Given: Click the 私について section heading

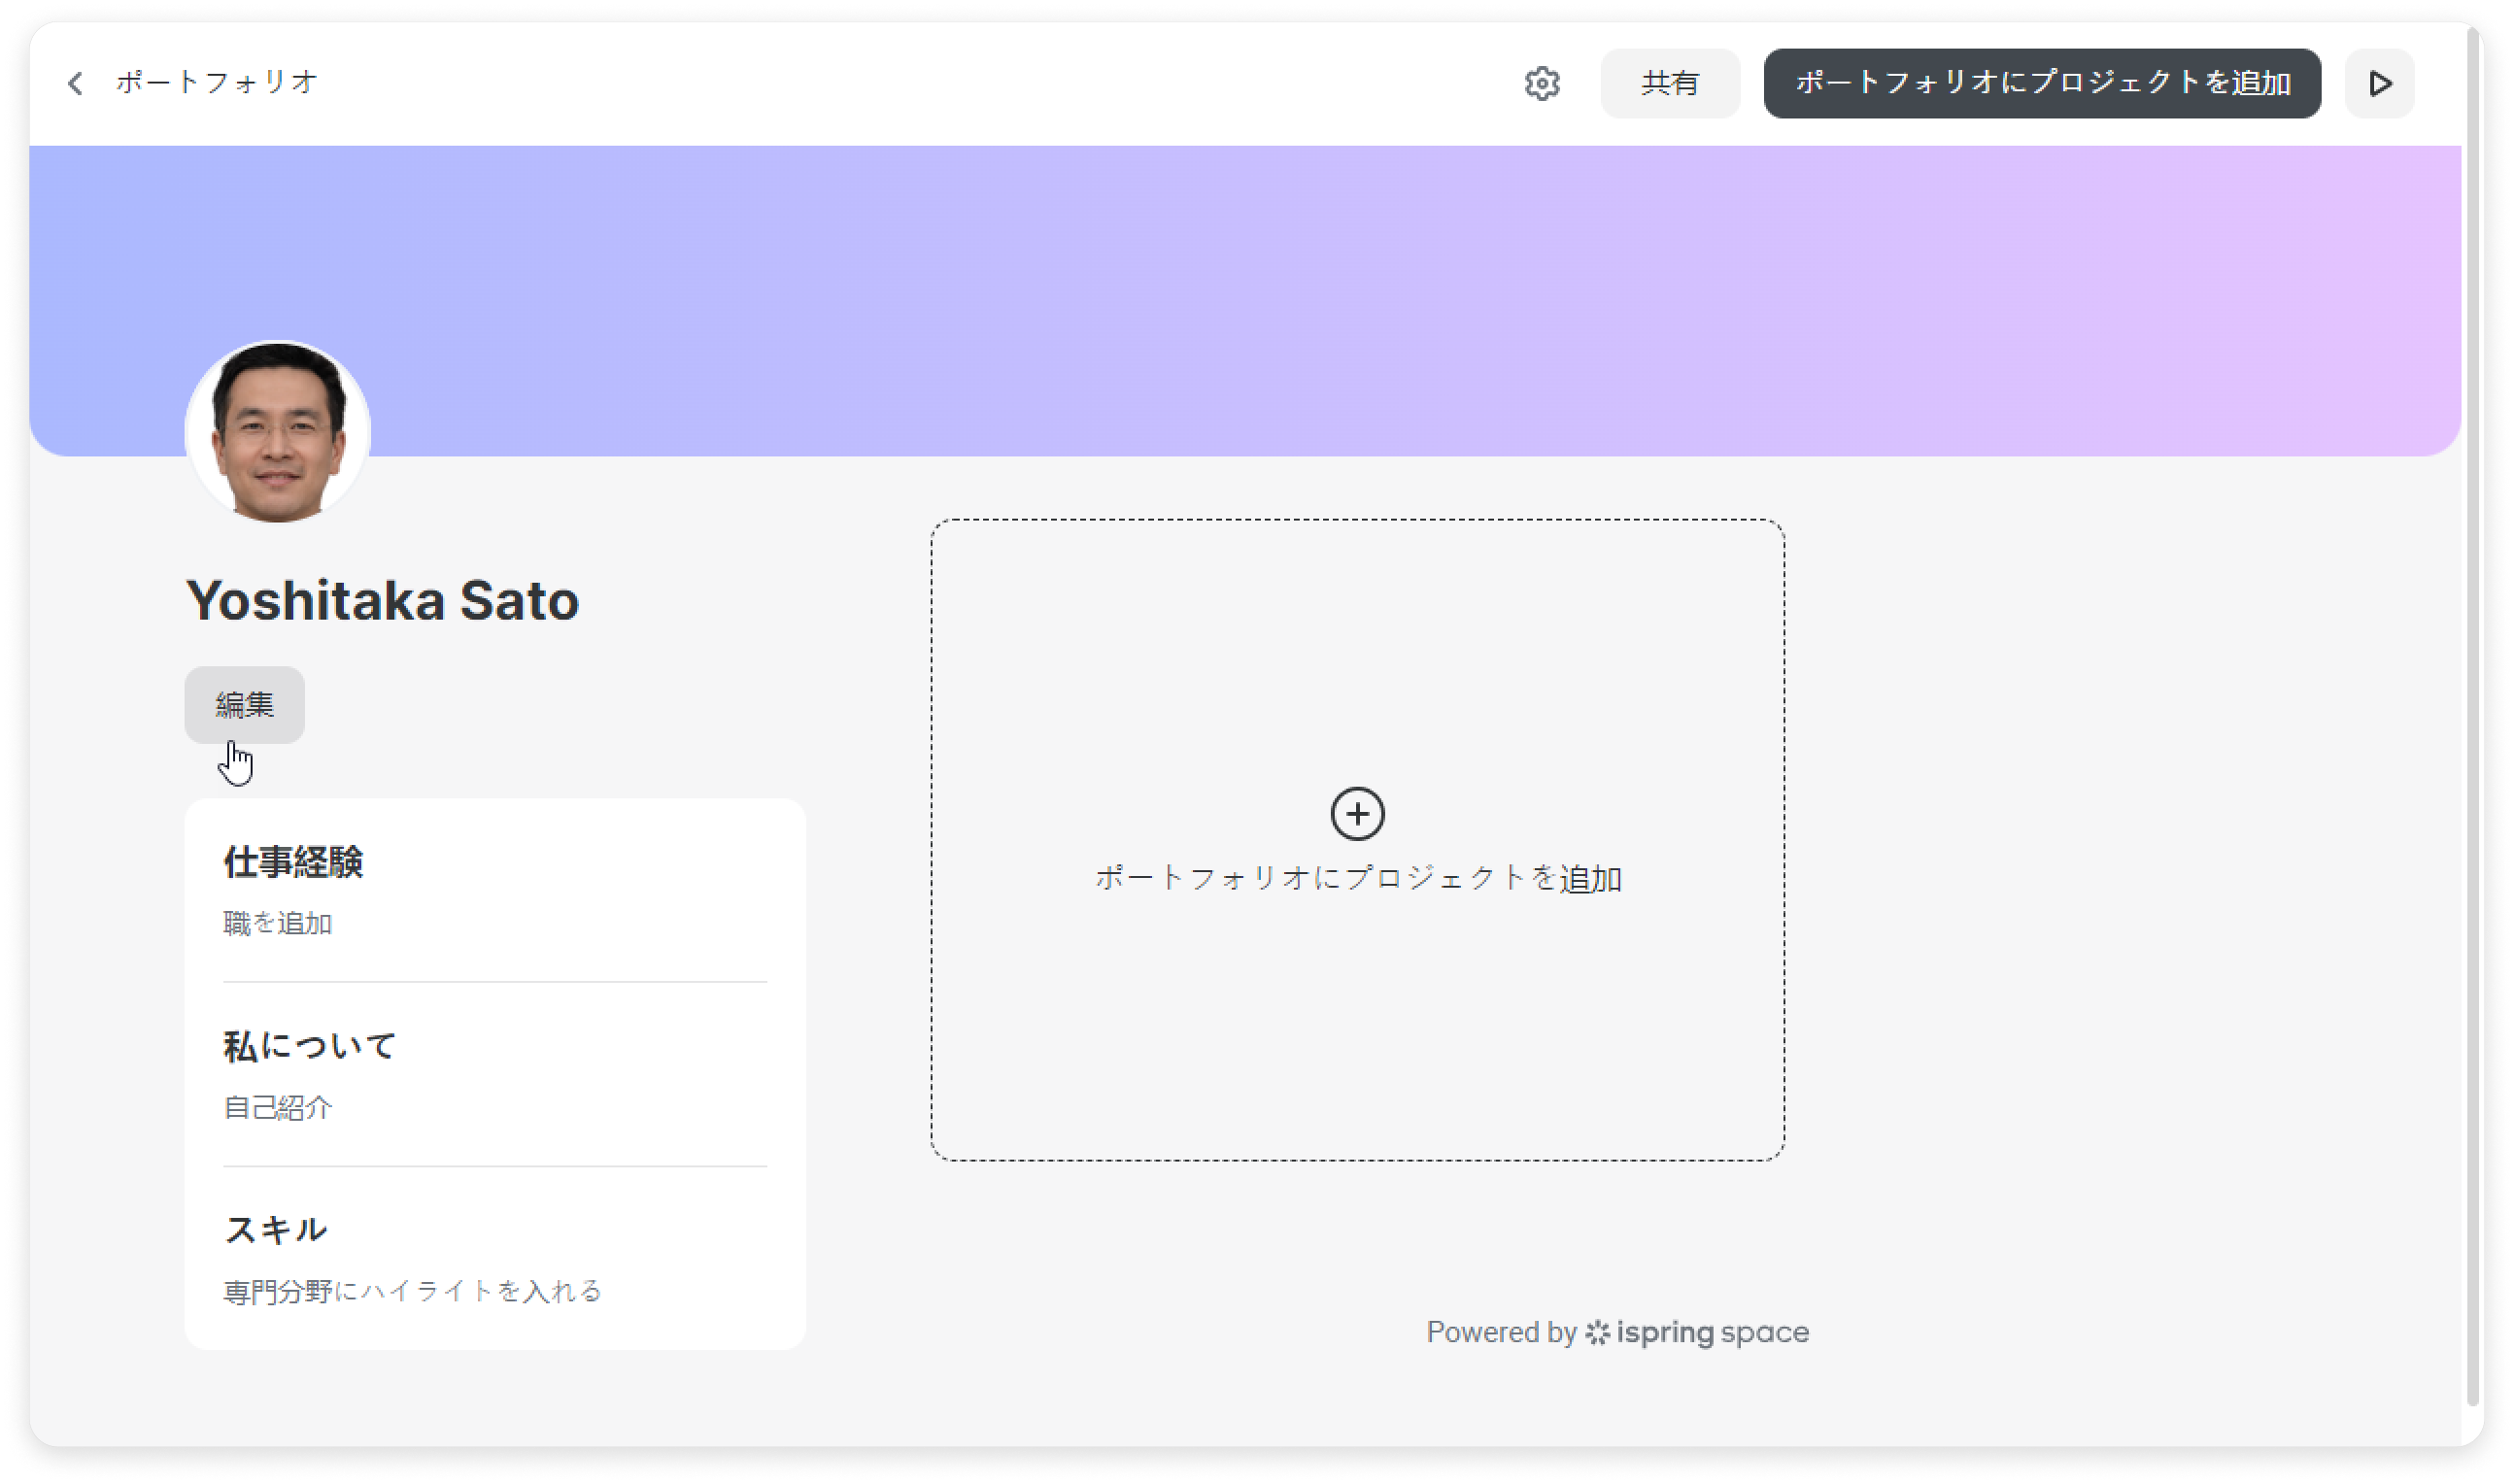Looking at the screenshot, I should tap(310, 1046).
